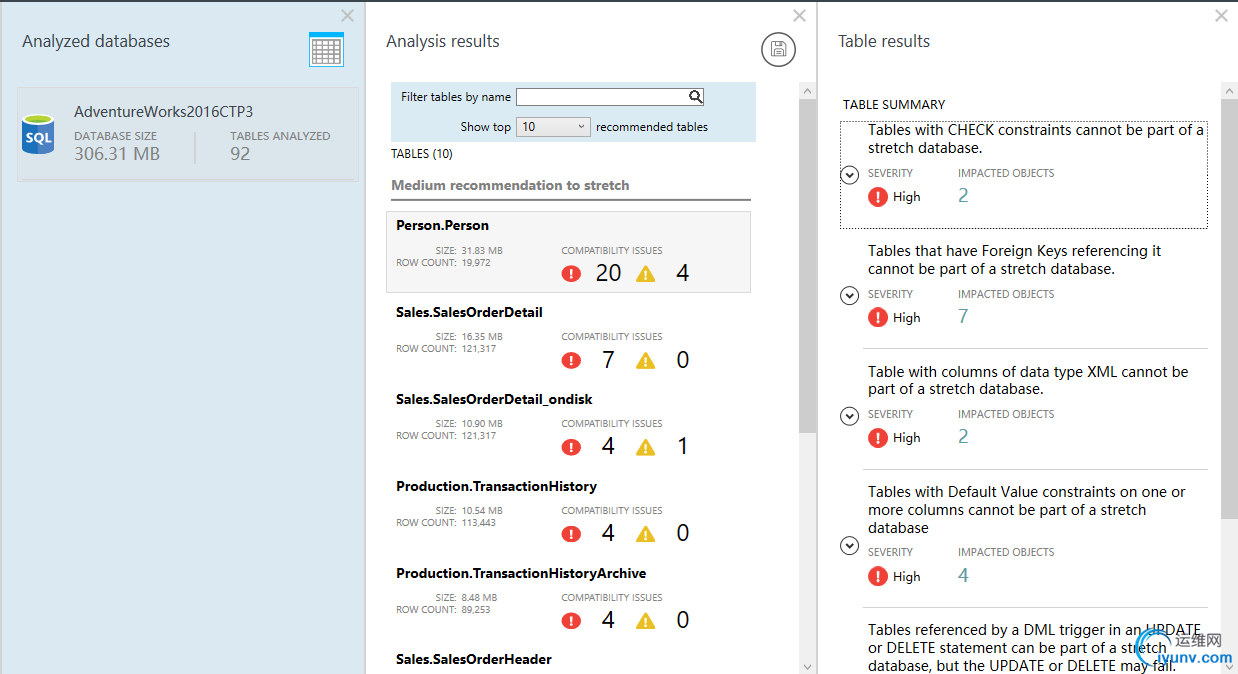Click the TABLES (10) label
1238x674 pixels.
422,154
